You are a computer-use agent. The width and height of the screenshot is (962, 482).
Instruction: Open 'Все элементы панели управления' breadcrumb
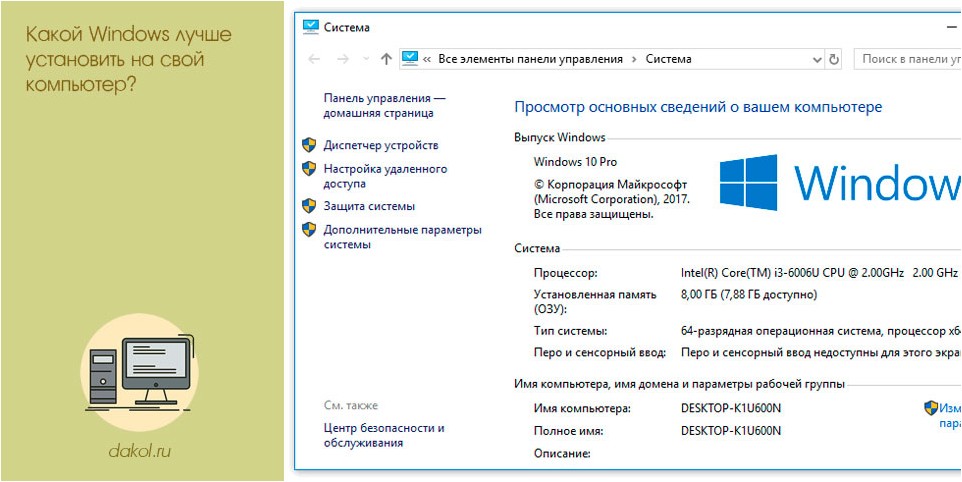pyautogui.click(x=531, y=59)
